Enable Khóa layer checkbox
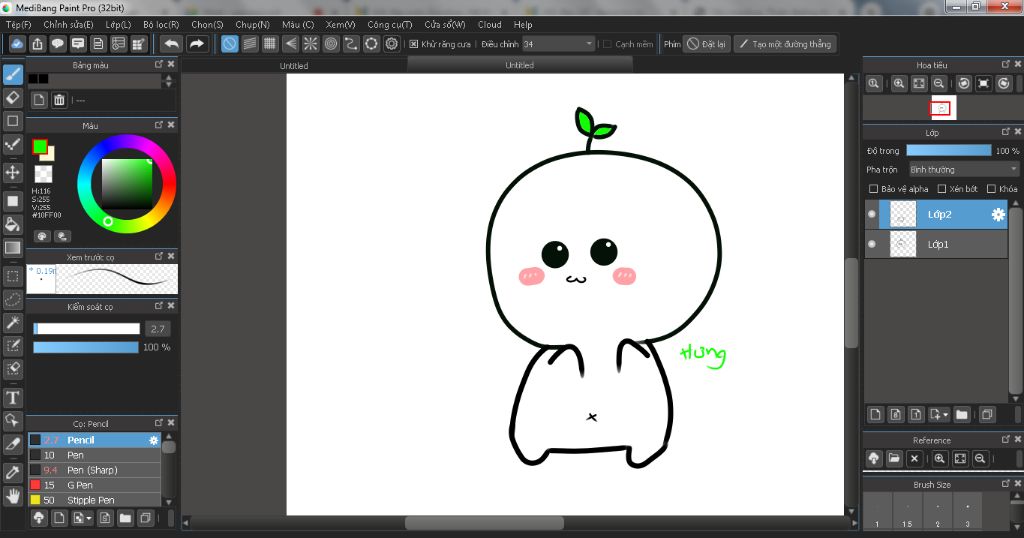The height and width of the screenshot is (538, 1024). [991, 189]
